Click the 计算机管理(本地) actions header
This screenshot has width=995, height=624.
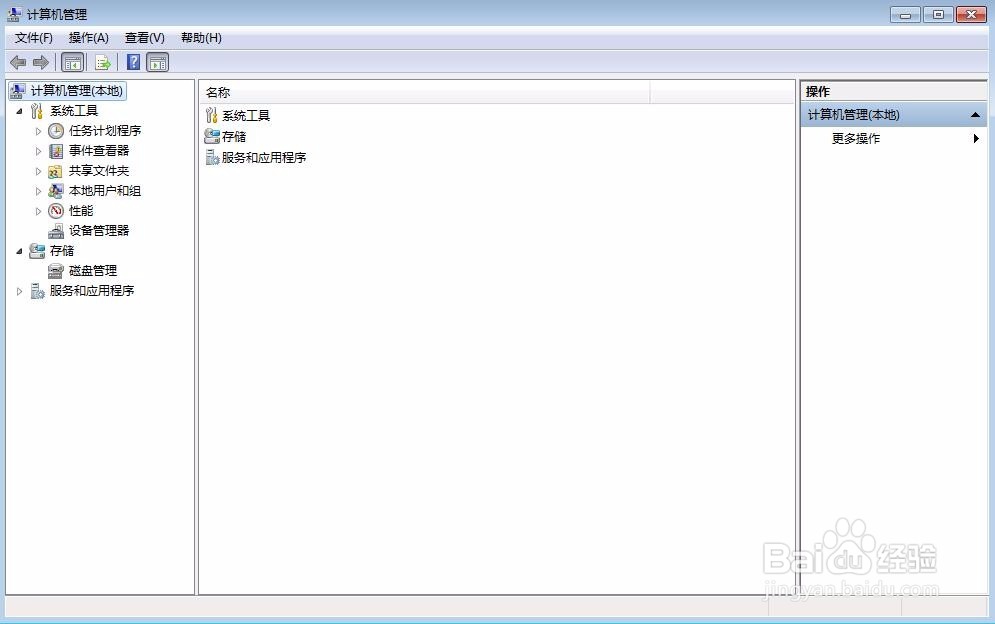coord(894,115)
